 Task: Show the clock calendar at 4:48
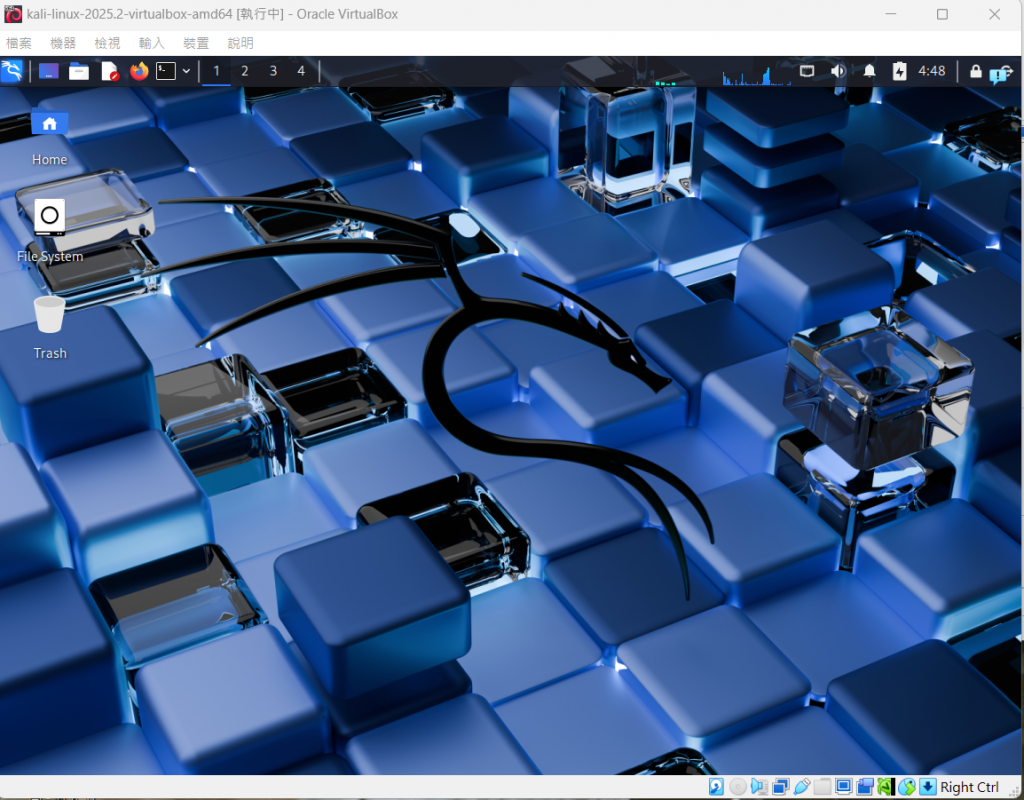pos(931,71)
